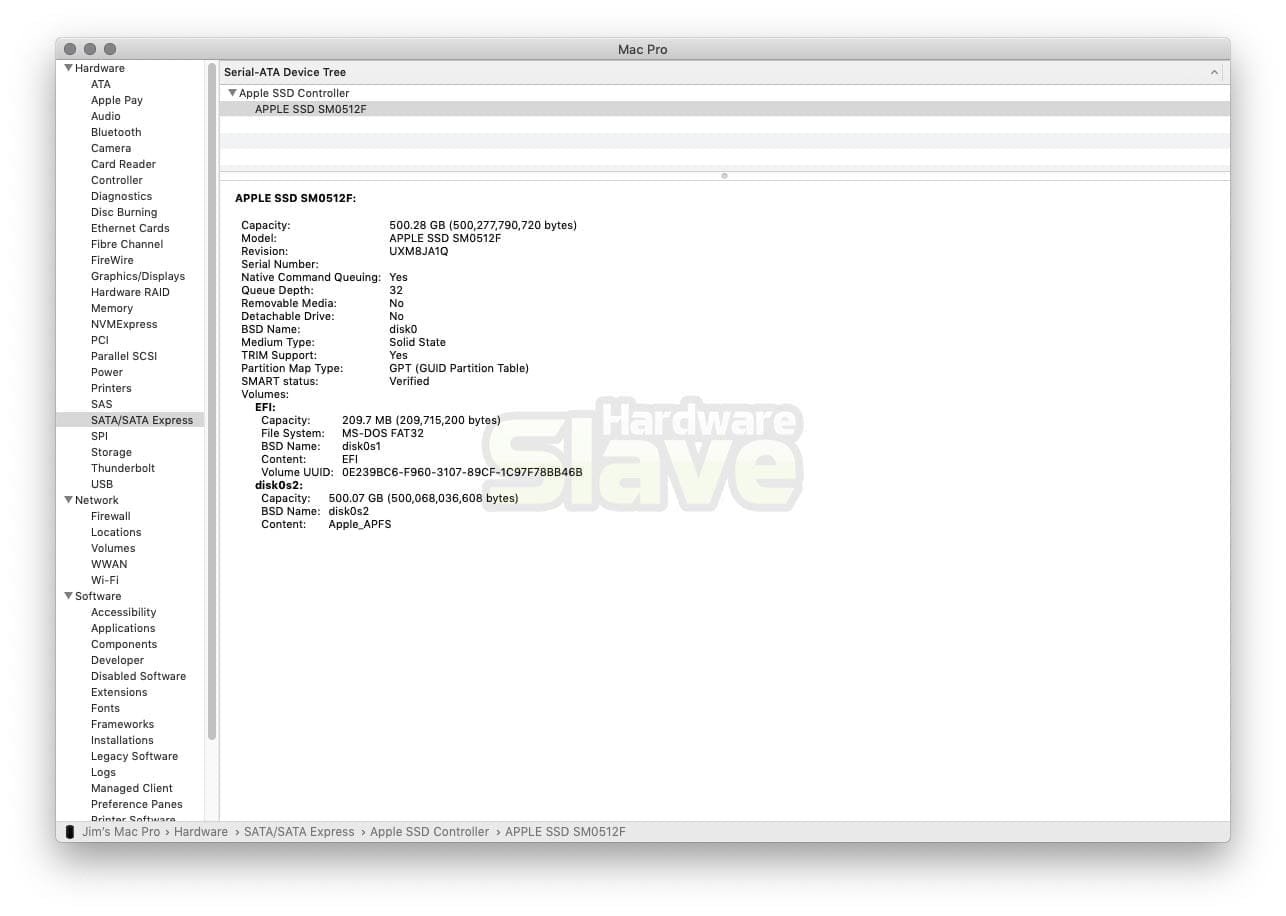Click SATA/SATA Express in the path bar
This screenshot has width=1286, height=916.
(x=299, y=832)
